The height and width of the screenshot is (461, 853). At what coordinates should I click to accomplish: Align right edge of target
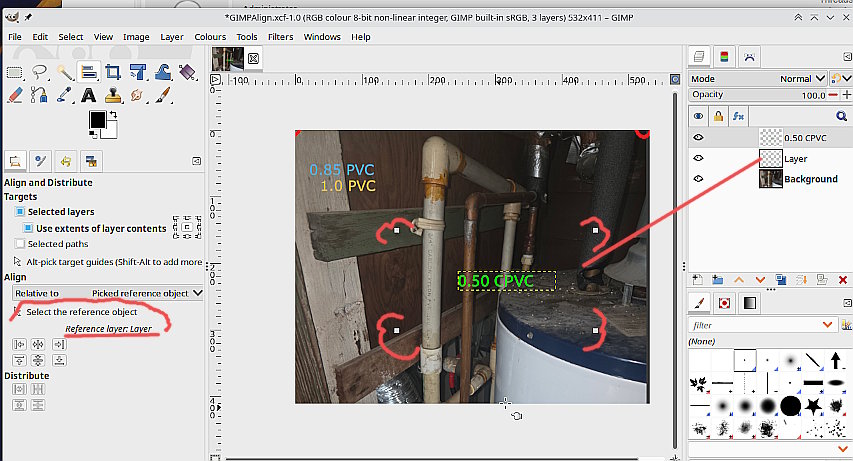coord(59,344)
